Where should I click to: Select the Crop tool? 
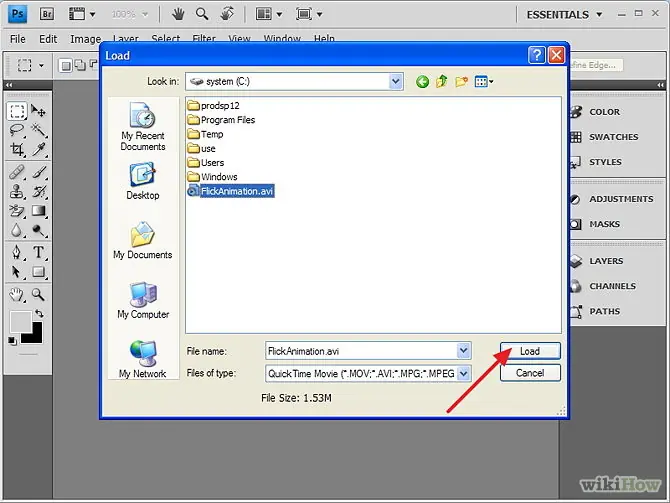pyautogui.click(x=17, y=149)
